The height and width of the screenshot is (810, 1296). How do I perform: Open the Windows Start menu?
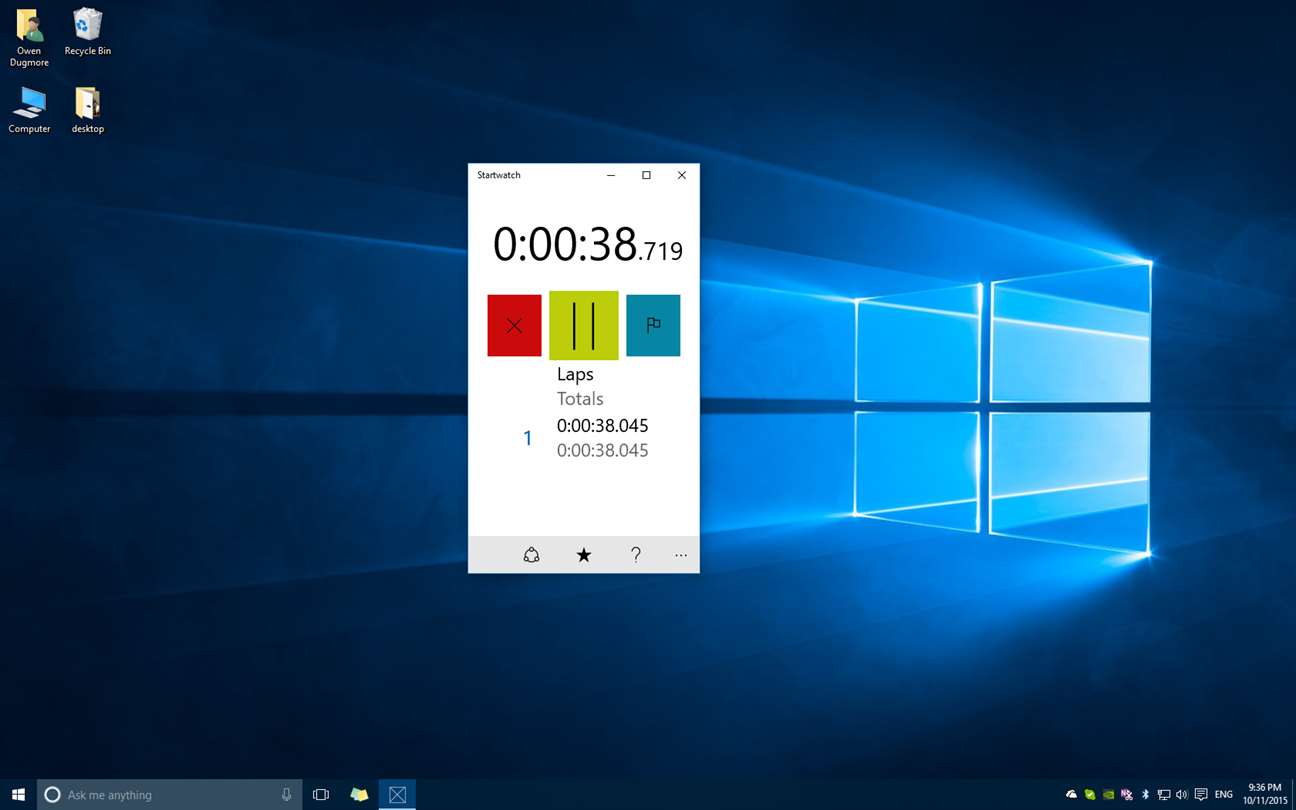(x=18, y=795)
